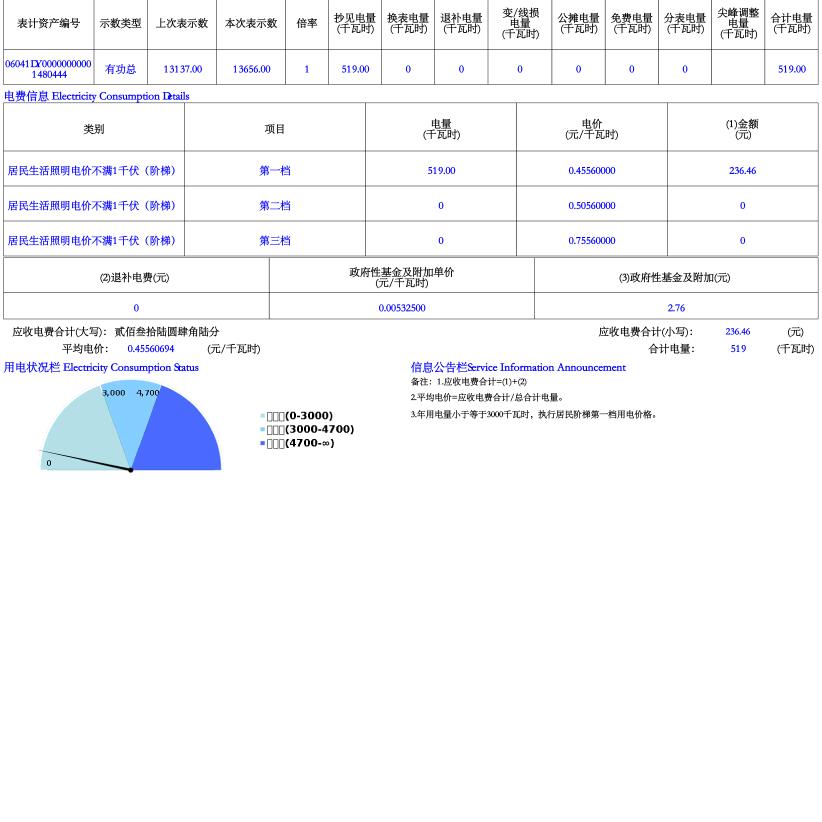The image size is (822, 822).
Task: Select current reading value 13656.00
Action: point(252,69)
